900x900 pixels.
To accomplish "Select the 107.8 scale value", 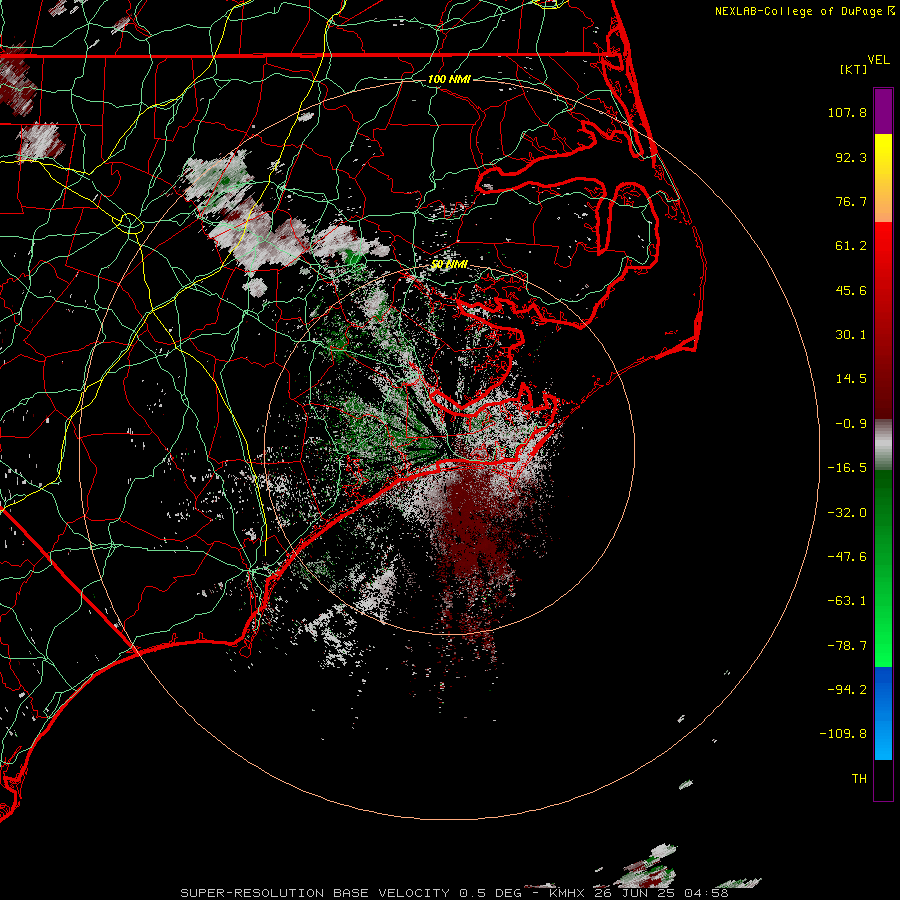I will (847, 112).
